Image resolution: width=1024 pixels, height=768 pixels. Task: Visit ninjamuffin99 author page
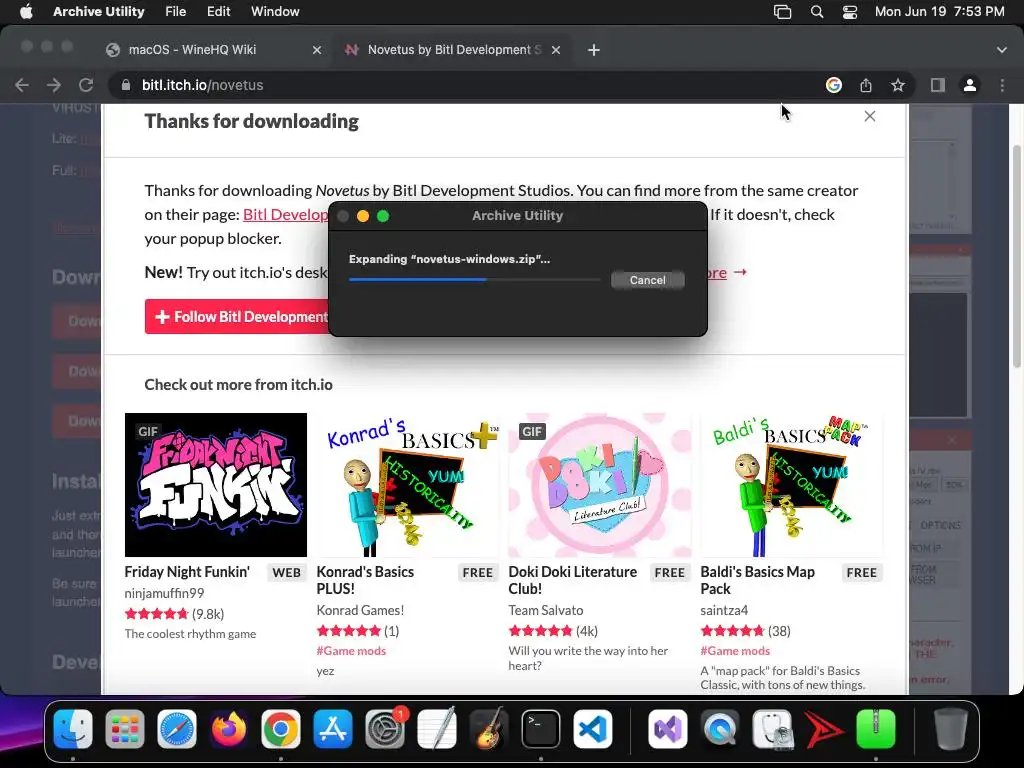165,594
